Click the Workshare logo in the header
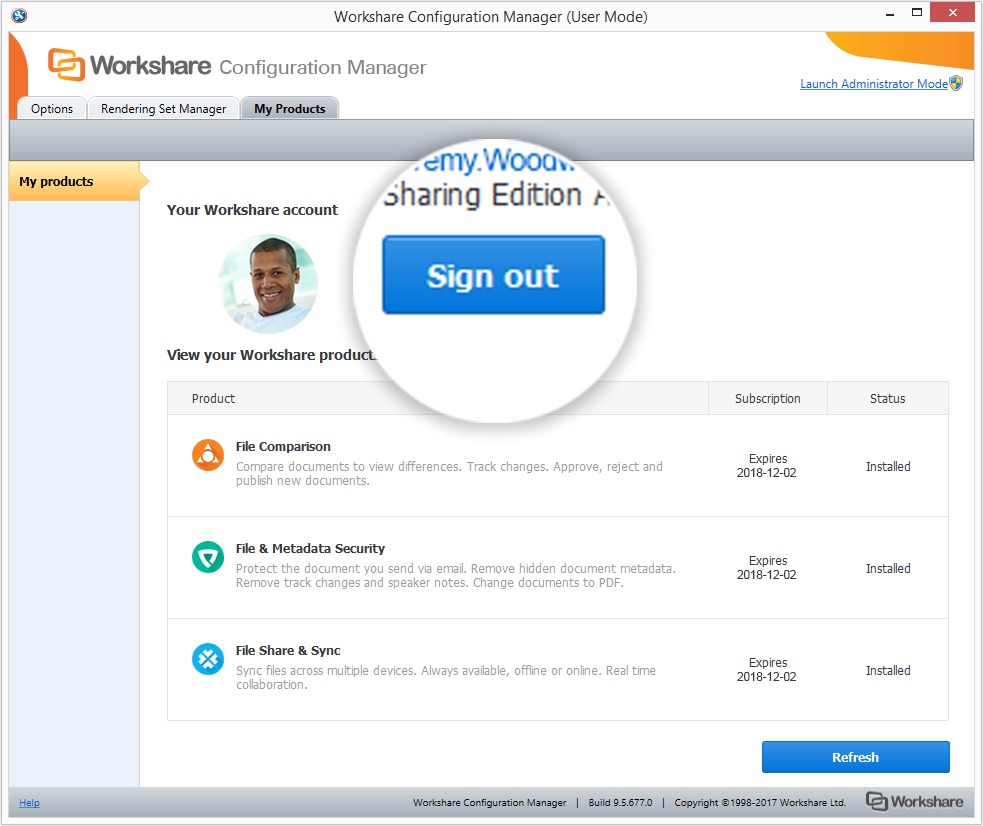This screenshot has width=983, height=826. point(130,66)
